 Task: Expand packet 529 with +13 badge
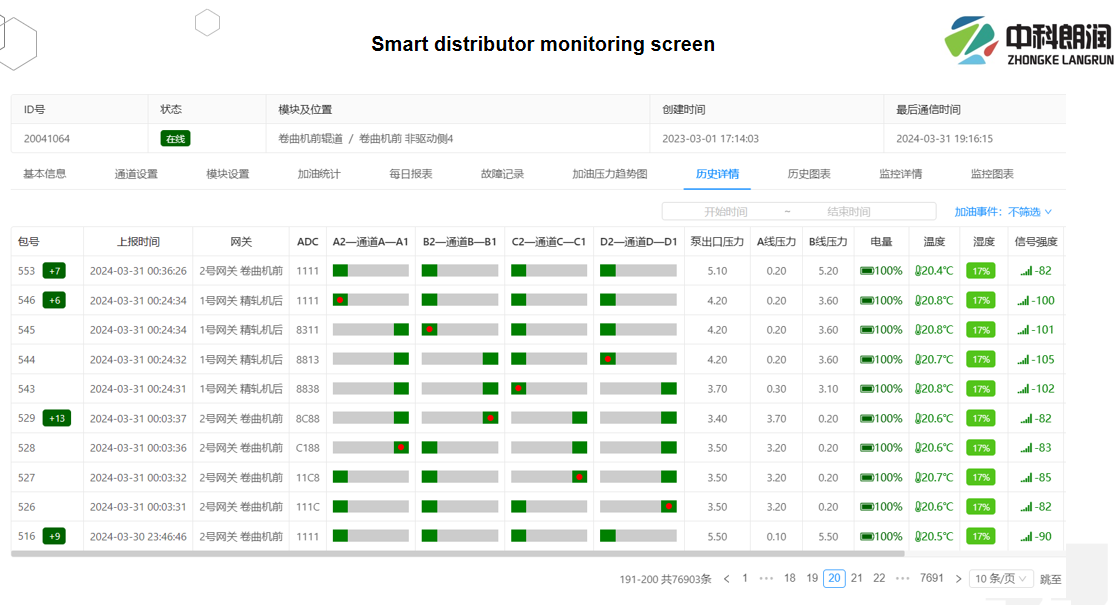[x=58, y=419]
